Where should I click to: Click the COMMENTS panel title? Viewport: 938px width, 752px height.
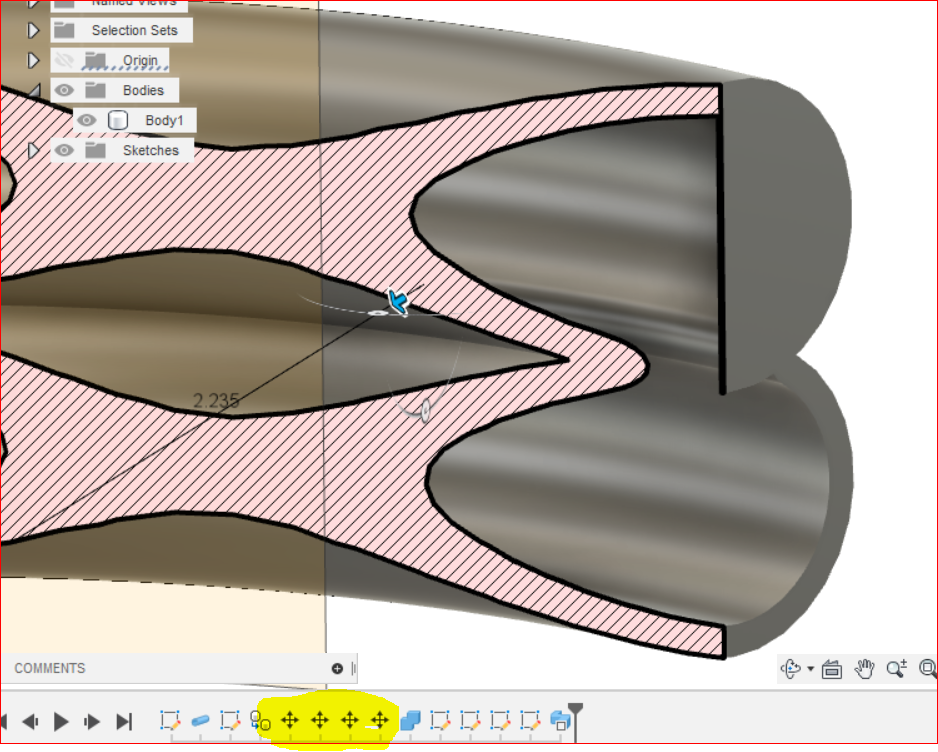pyautogui.click(x=50, y=668)
